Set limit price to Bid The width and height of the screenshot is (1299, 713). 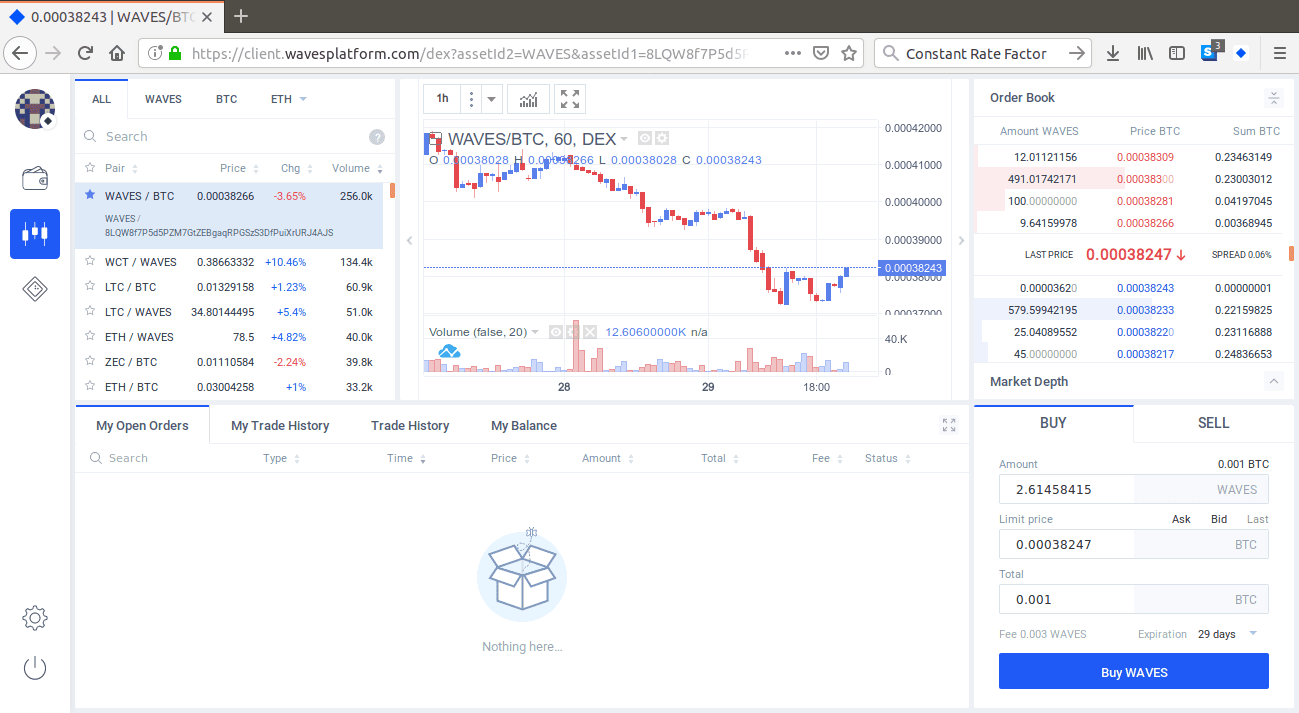click(x=1219, y=519)
